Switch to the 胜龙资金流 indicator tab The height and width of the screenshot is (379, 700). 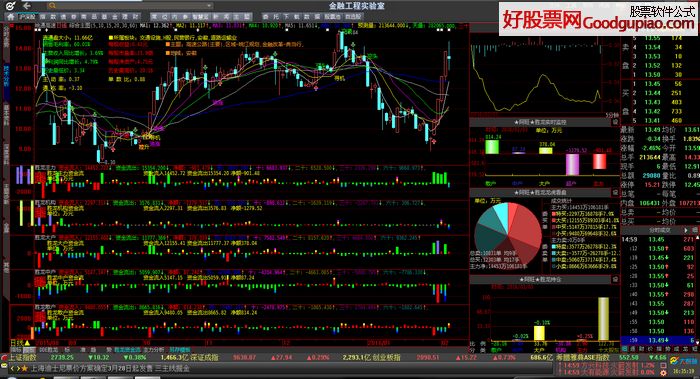pyautogui.click(x=127, y=350)
